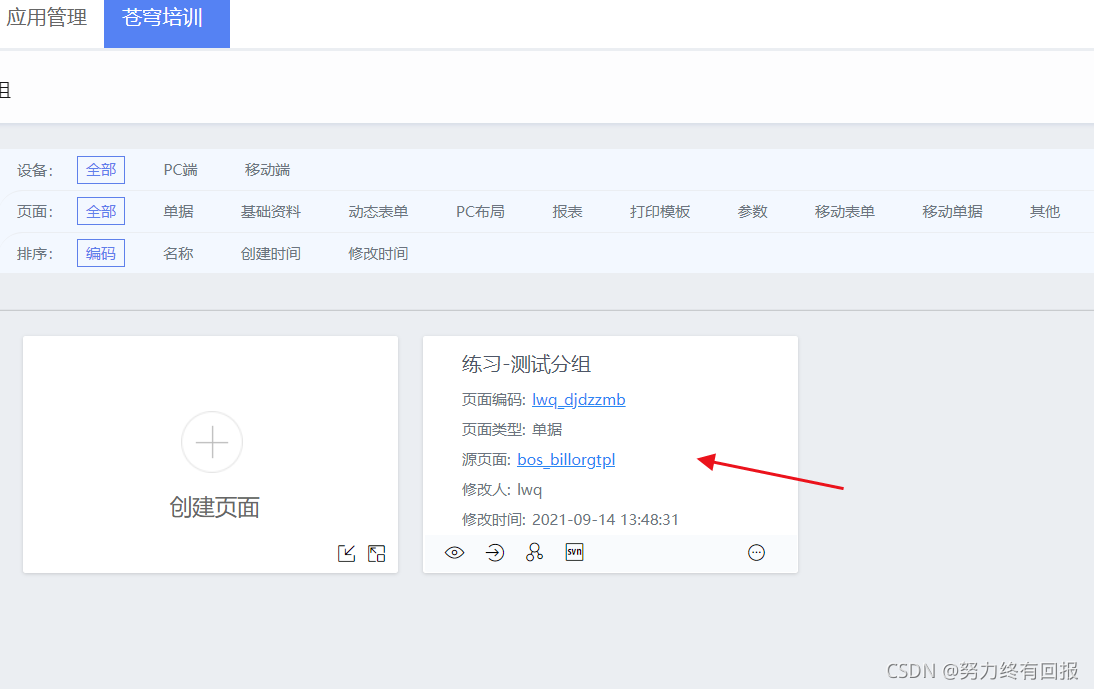
Task: Click the preview eye icon on 练习-测试分组 card
Action: [x=454, y=553]
